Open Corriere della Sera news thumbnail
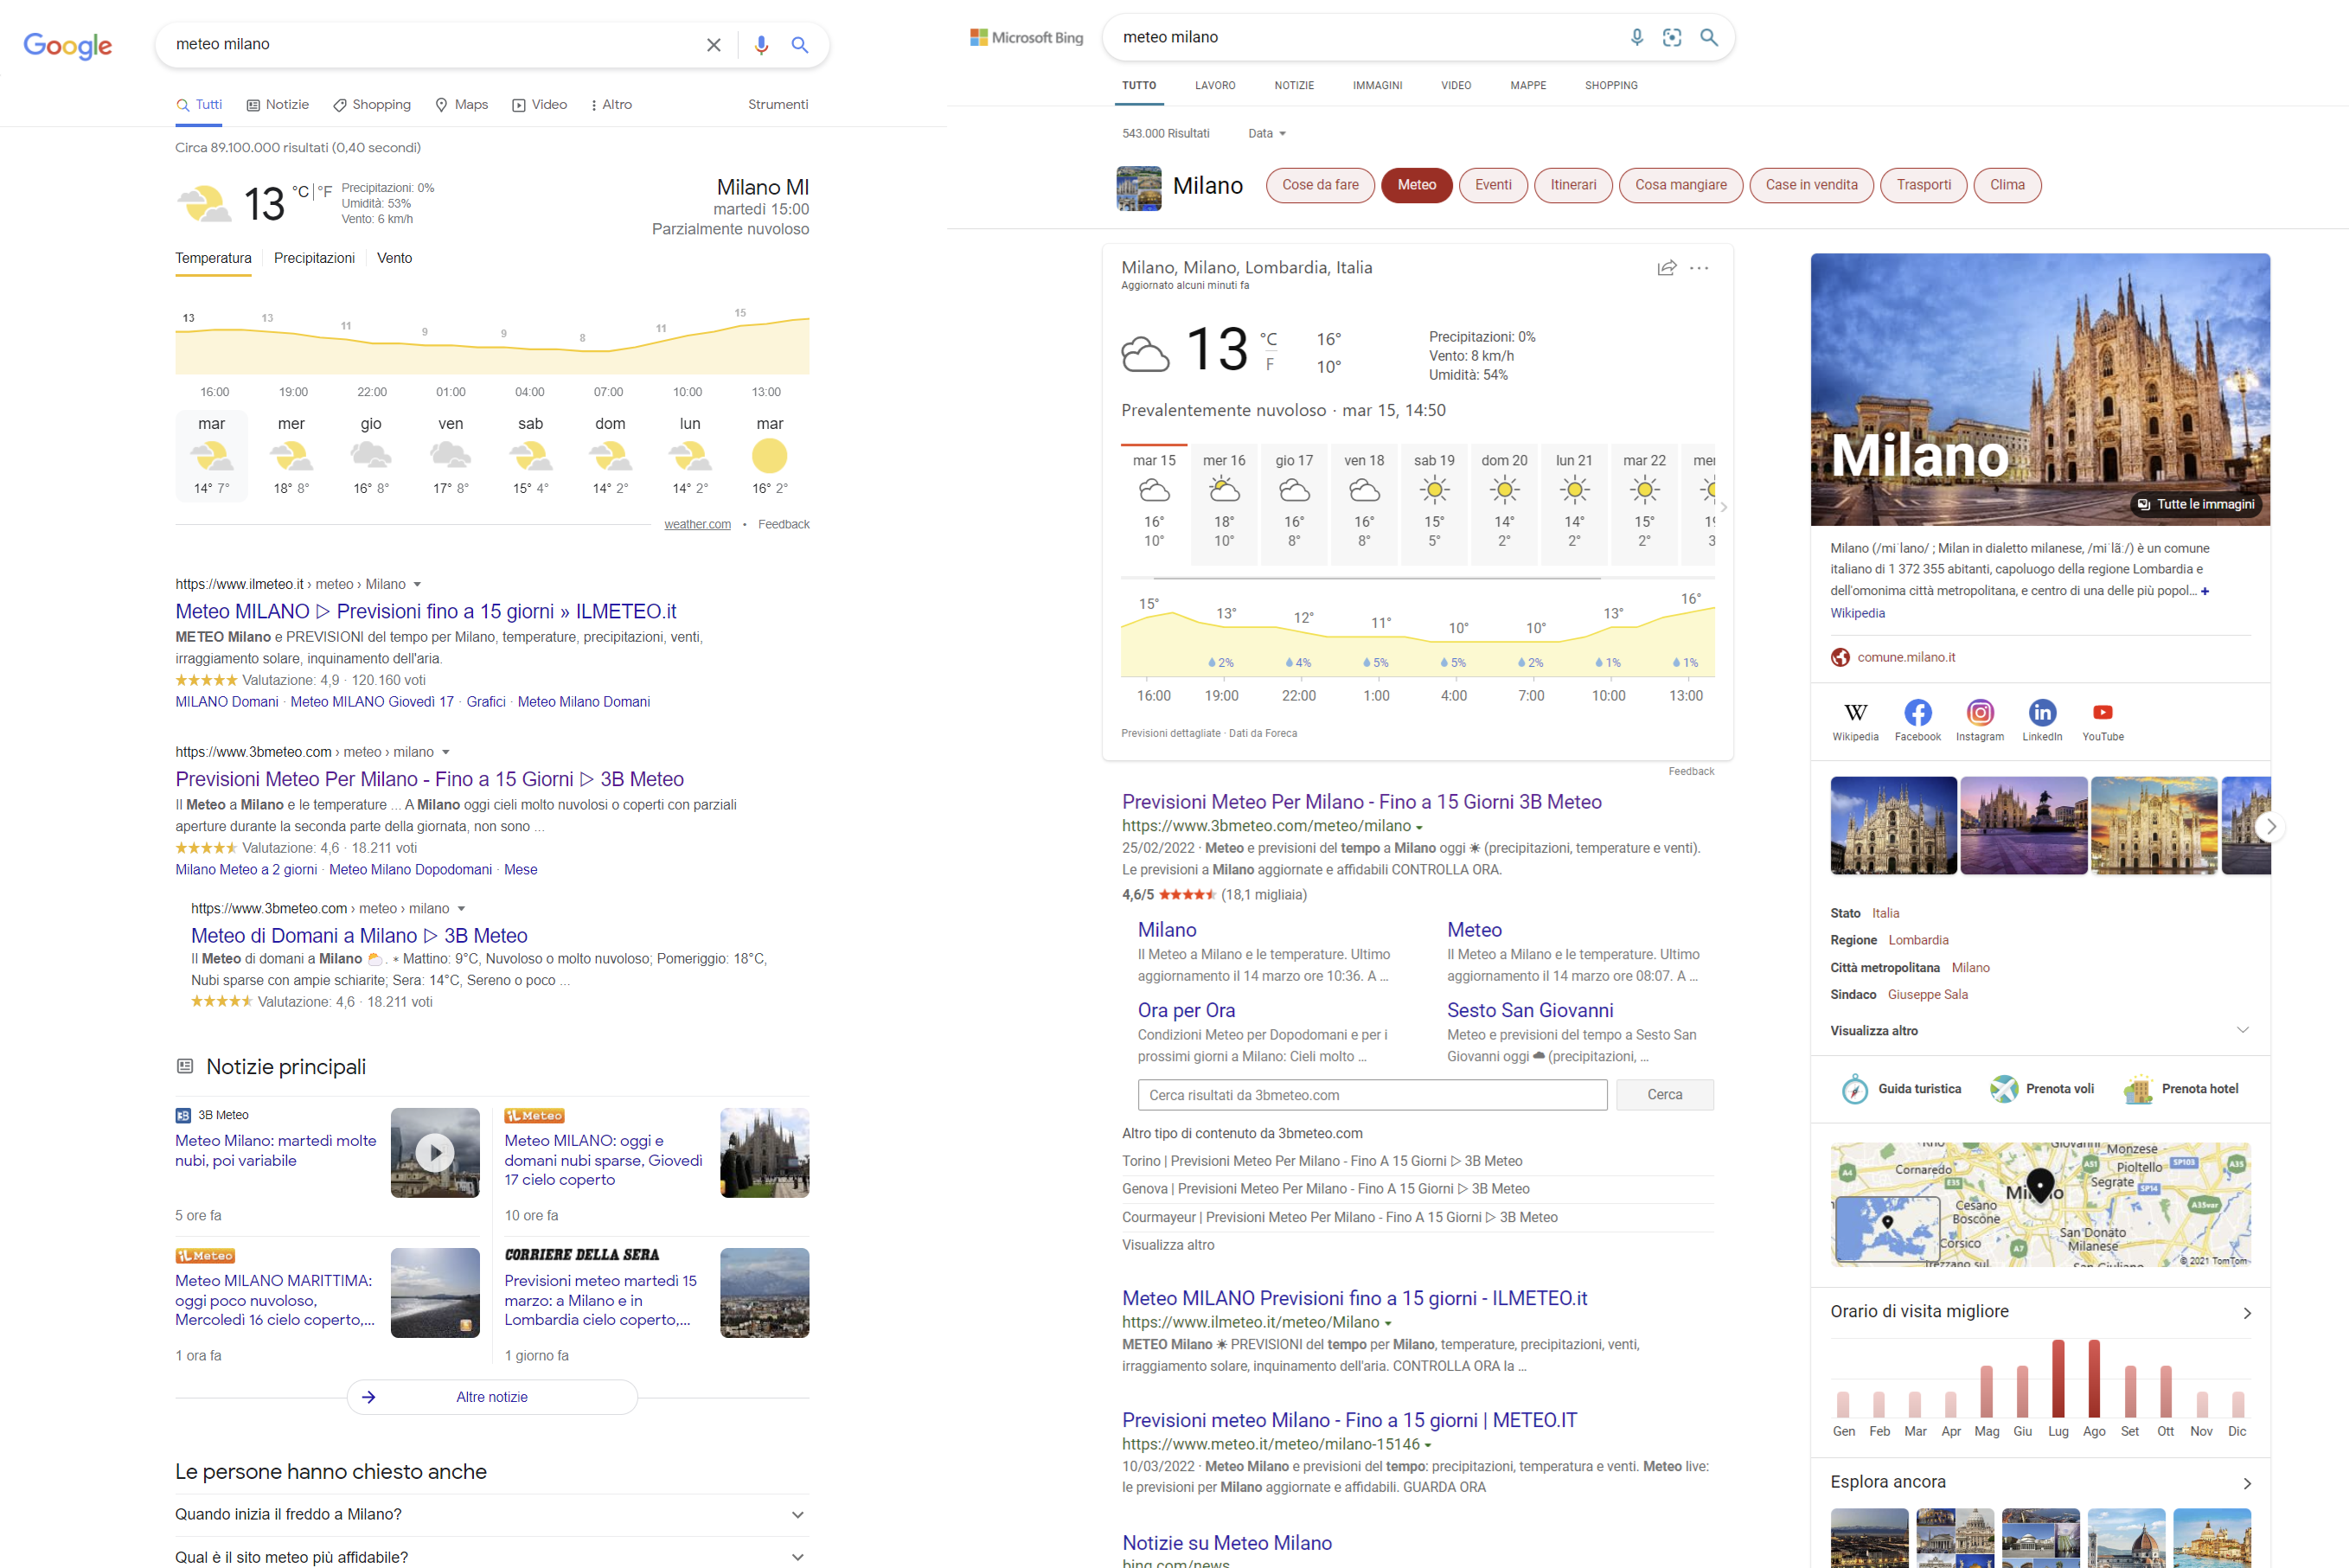 764,1292
